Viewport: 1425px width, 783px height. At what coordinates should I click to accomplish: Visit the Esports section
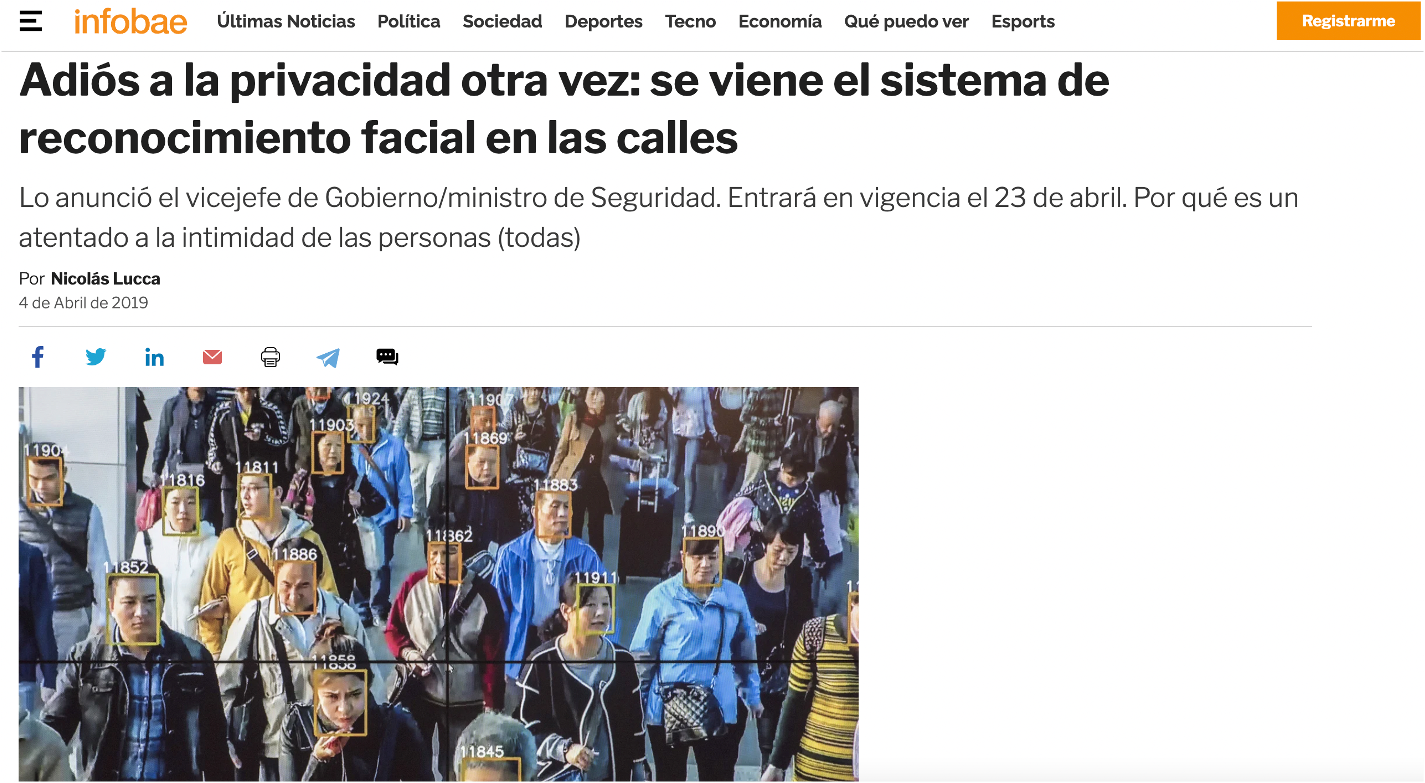1023,21
